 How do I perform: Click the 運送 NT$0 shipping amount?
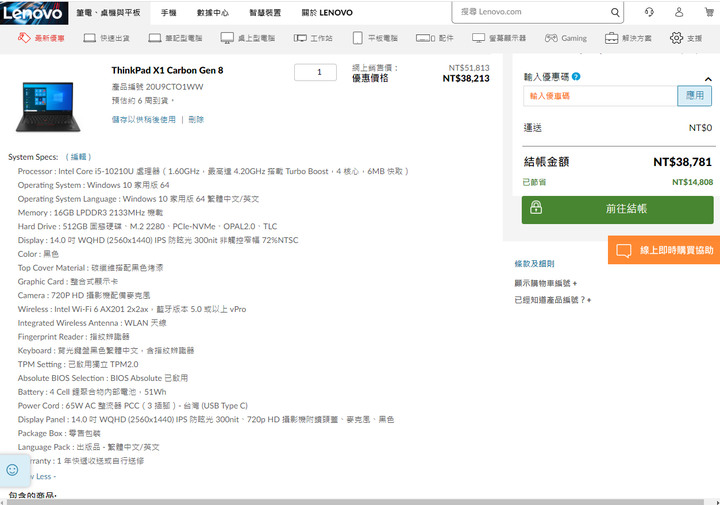[700, 128]
